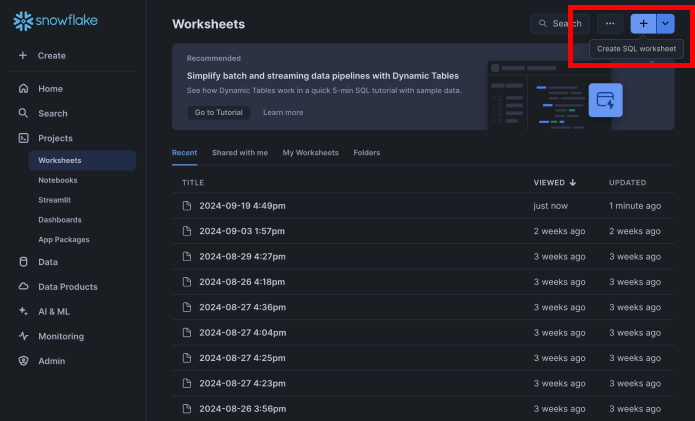Open worksheet titled 2024-08-27 4:04pm

tap(242, 332)
